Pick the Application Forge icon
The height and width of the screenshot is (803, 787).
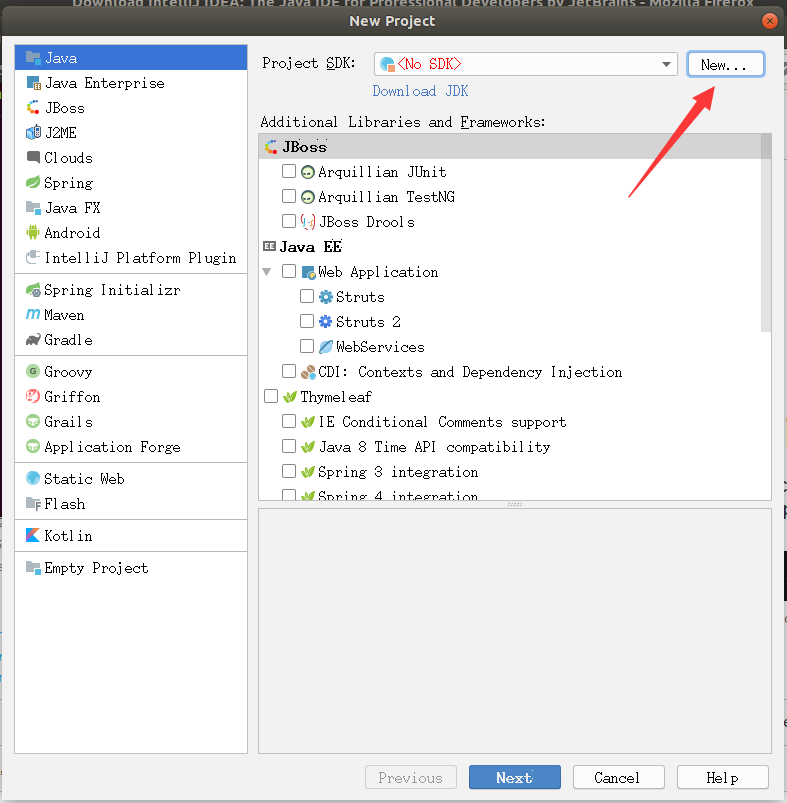33,447
